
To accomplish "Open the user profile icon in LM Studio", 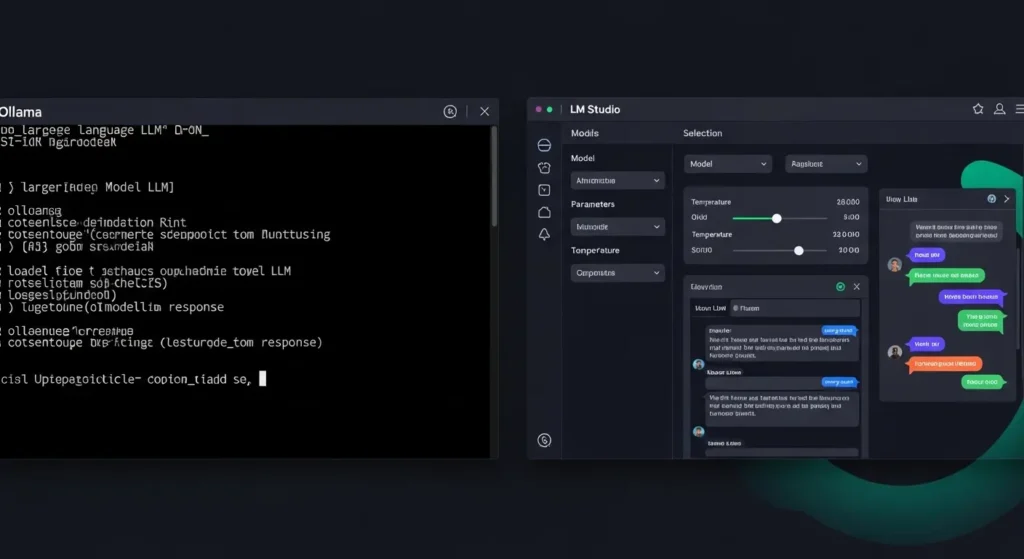I will click(x=999, y=109).
